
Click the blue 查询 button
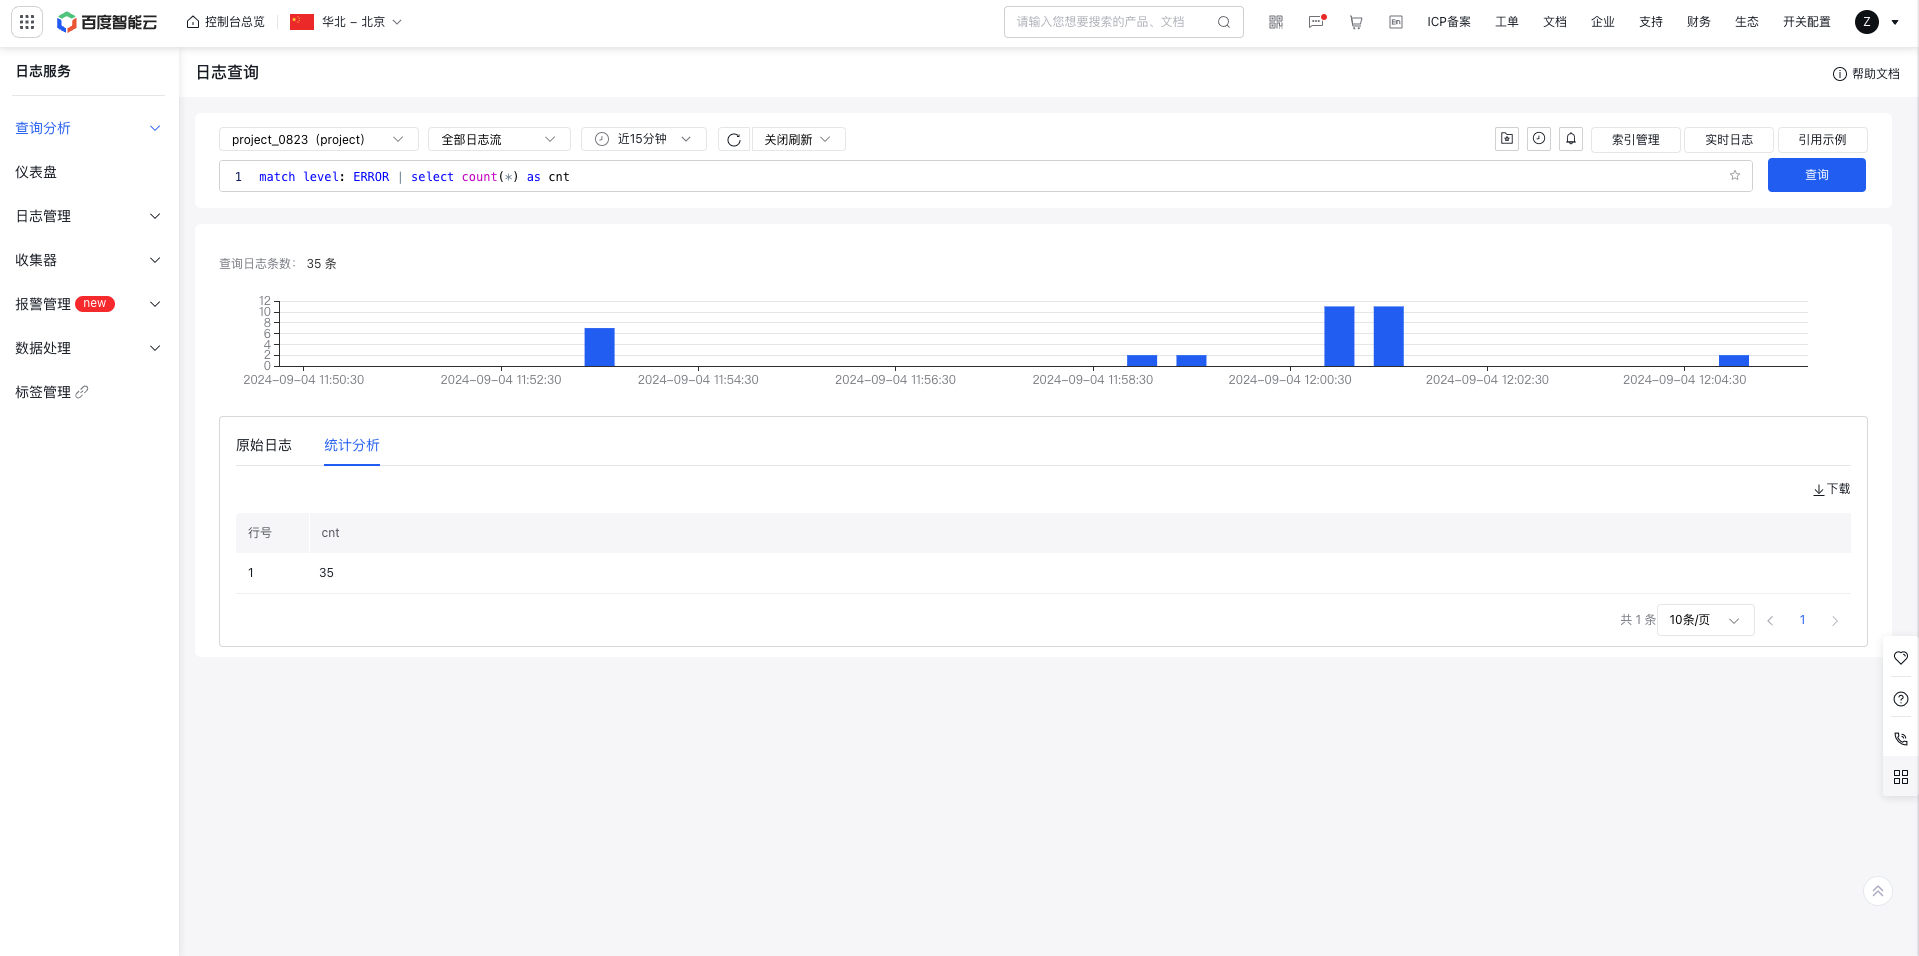pyautogui.click(x=1816, y=175)
